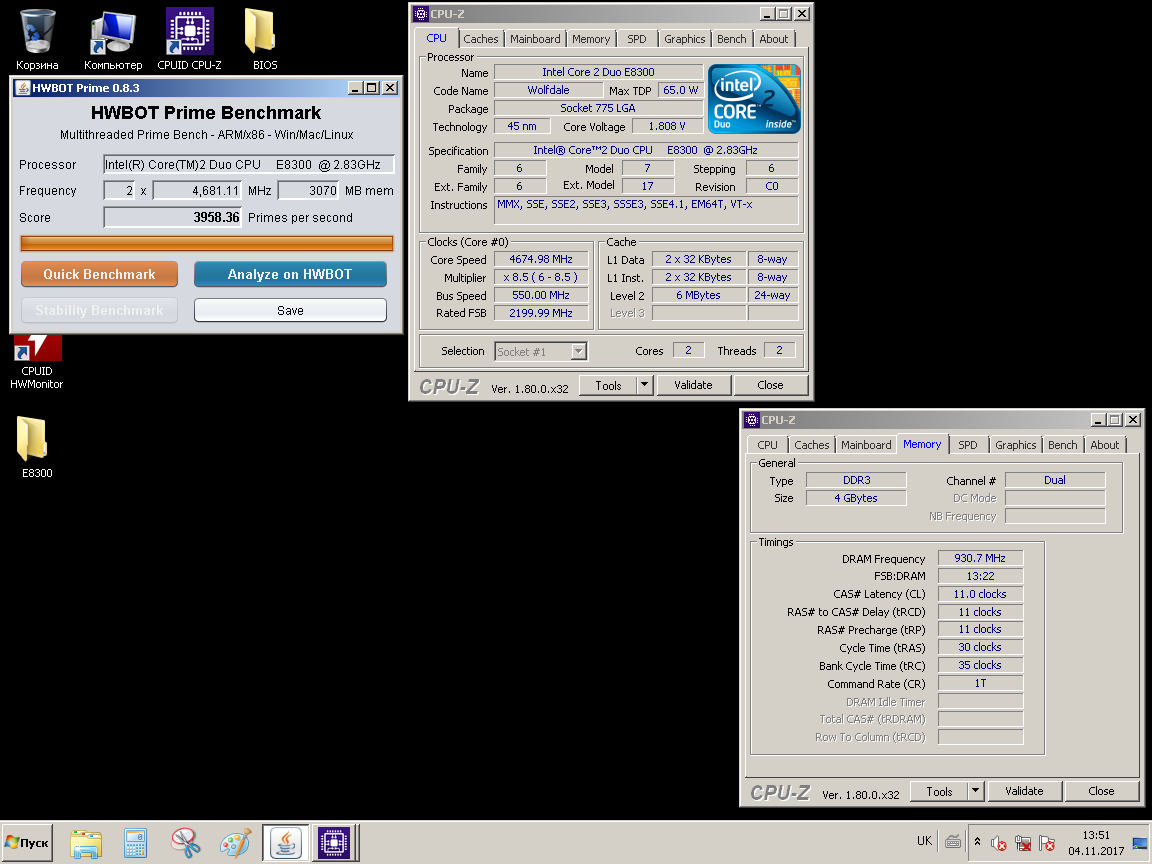This screenshot has width=1152, height=864.
Task: Open About tab in Memory CPU-Z window
Action: click(x=1104, y=445)
